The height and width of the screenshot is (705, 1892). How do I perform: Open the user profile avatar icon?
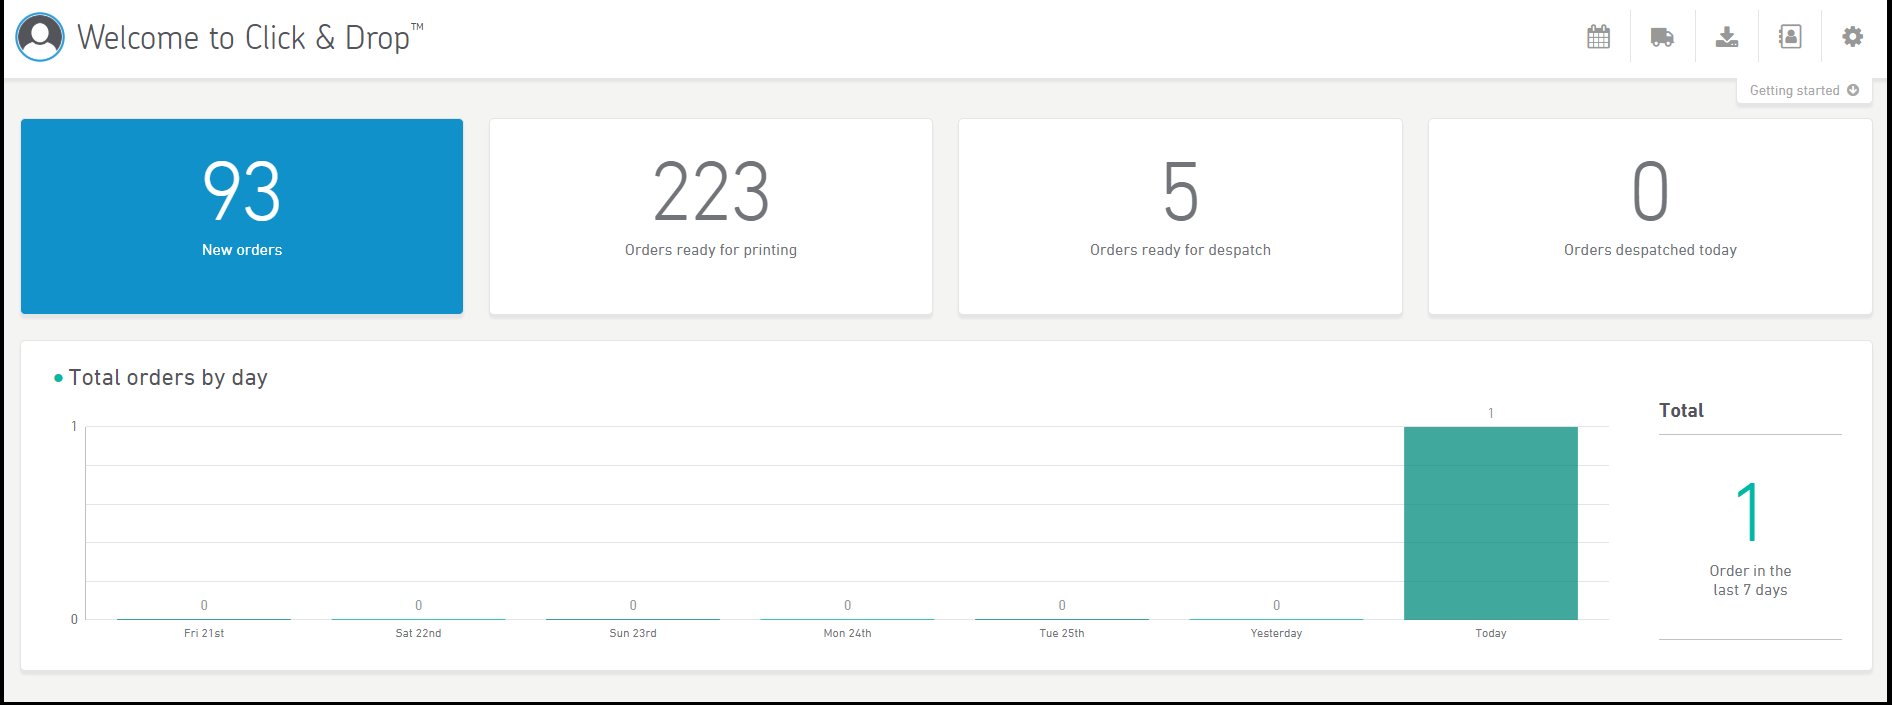click(x=40, y=37)
